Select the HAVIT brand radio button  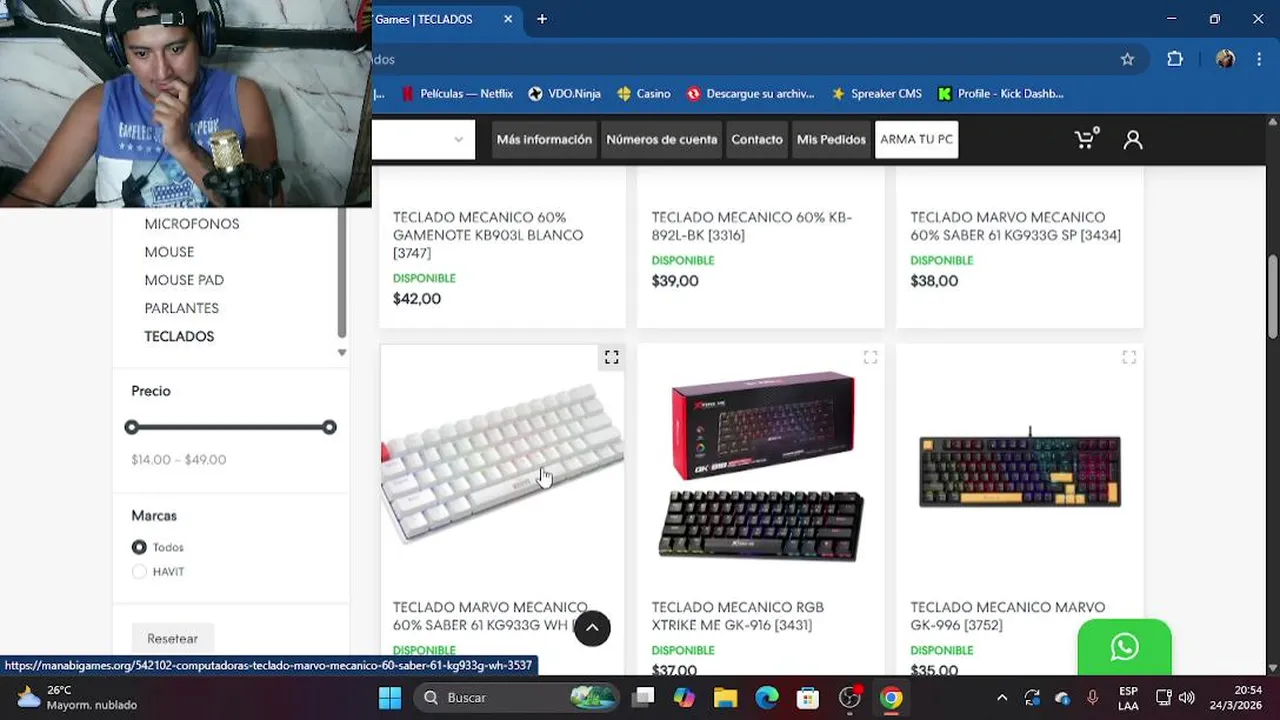coord(139,572)
